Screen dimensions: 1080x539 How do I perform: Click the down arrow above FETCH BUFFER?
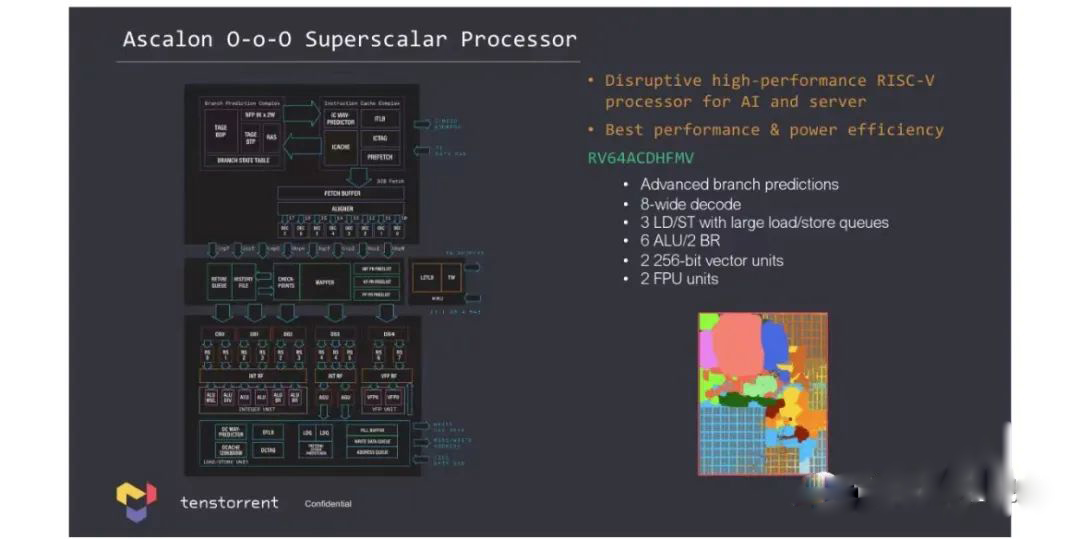tap(358, 176)
